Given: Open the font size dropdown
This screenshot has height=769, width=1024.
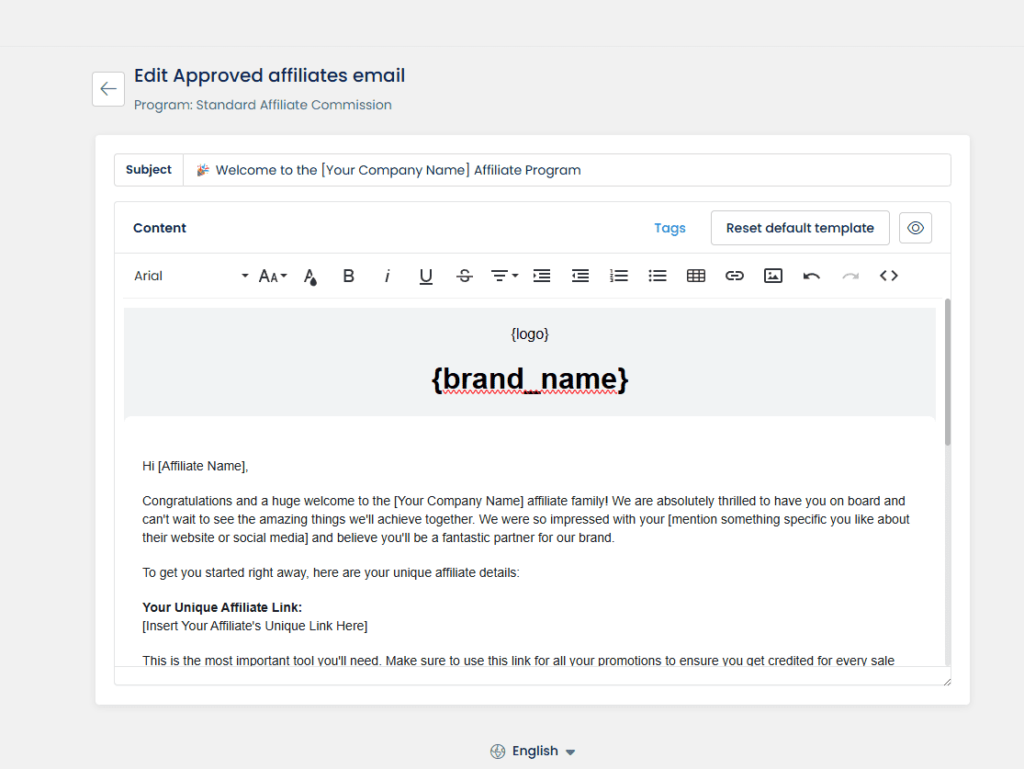Looking at the screenshot, I should 273,276.
